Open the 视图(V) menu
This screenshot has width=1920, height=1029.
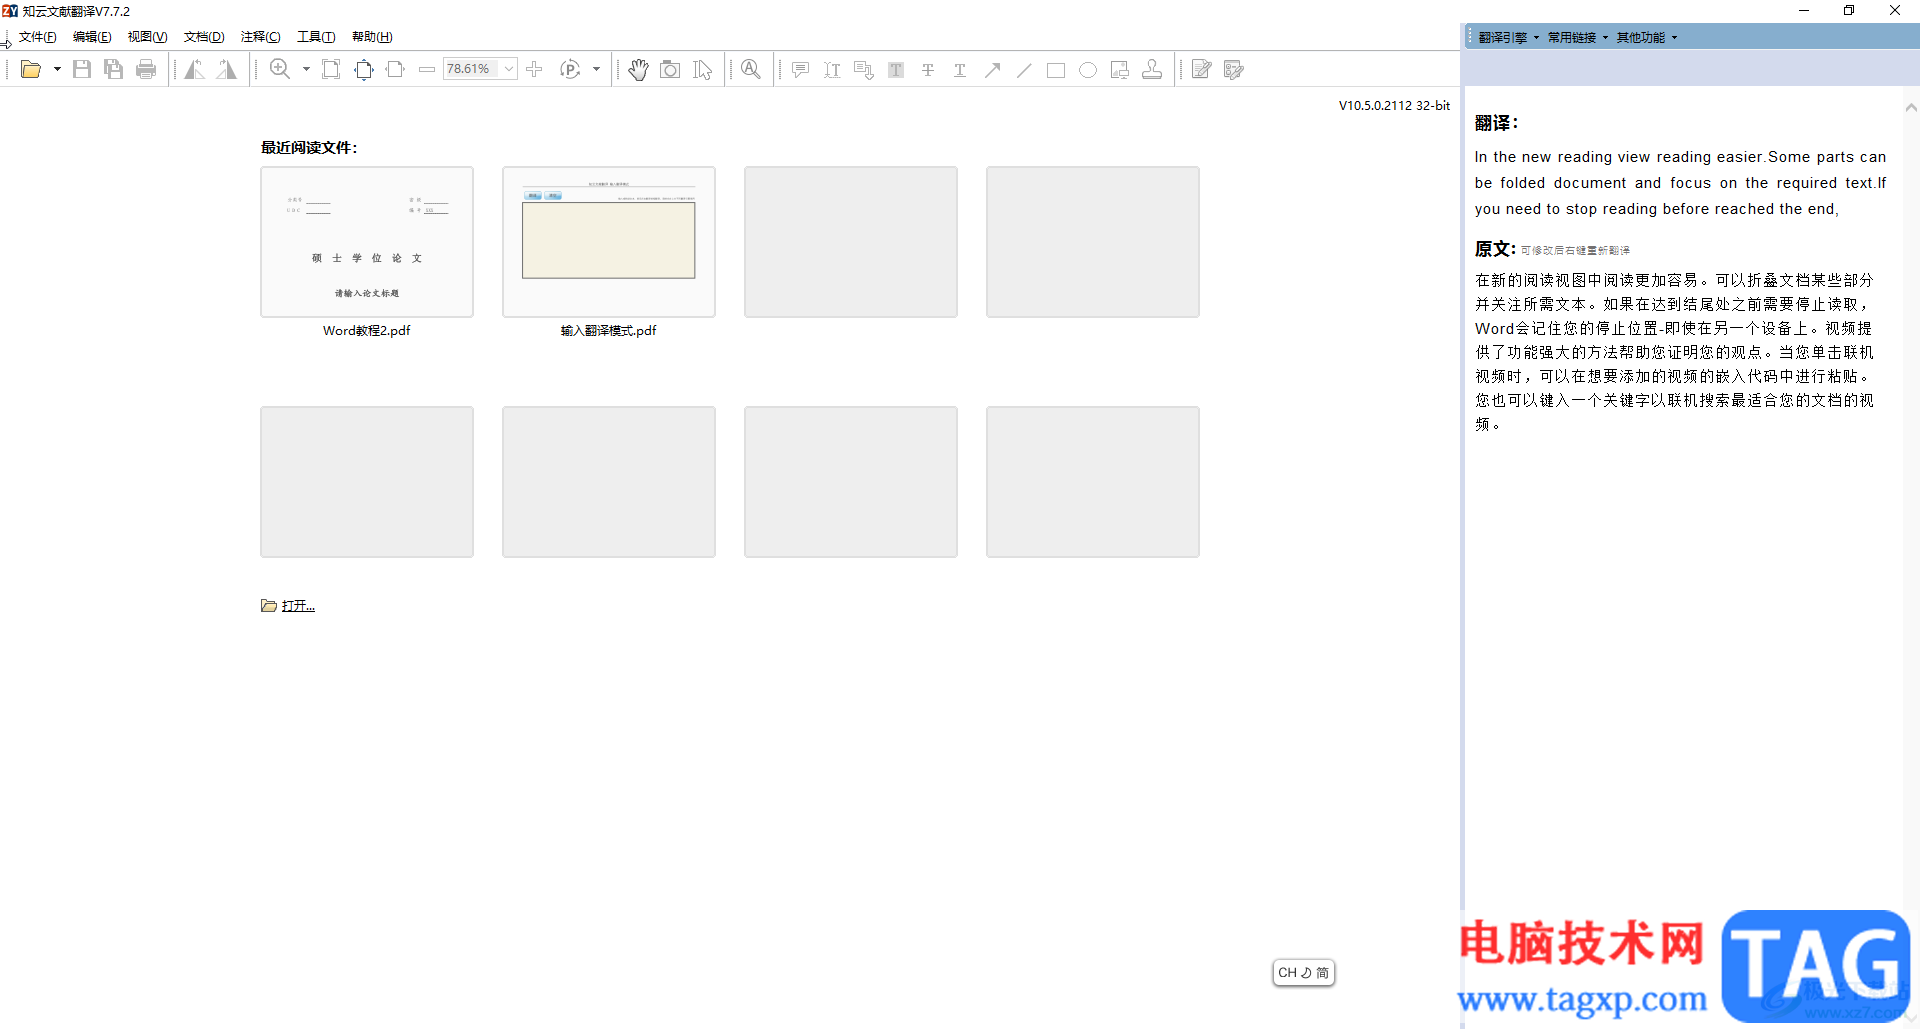pos(147,37)
